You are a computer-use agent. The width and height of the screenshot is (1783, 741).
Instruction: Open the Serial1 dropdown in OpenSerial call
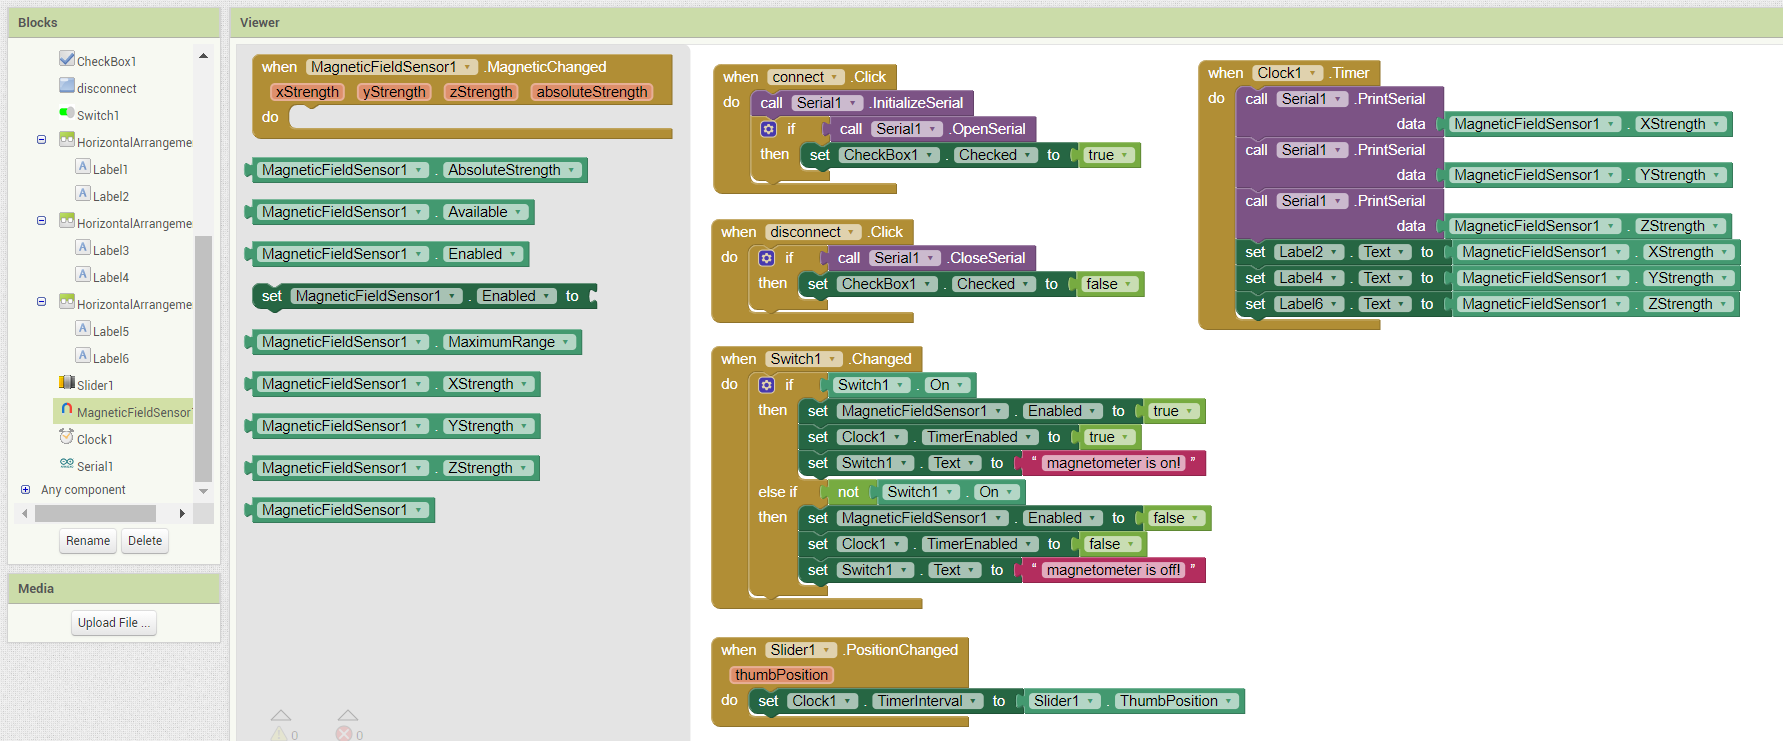tap(907, 129)
